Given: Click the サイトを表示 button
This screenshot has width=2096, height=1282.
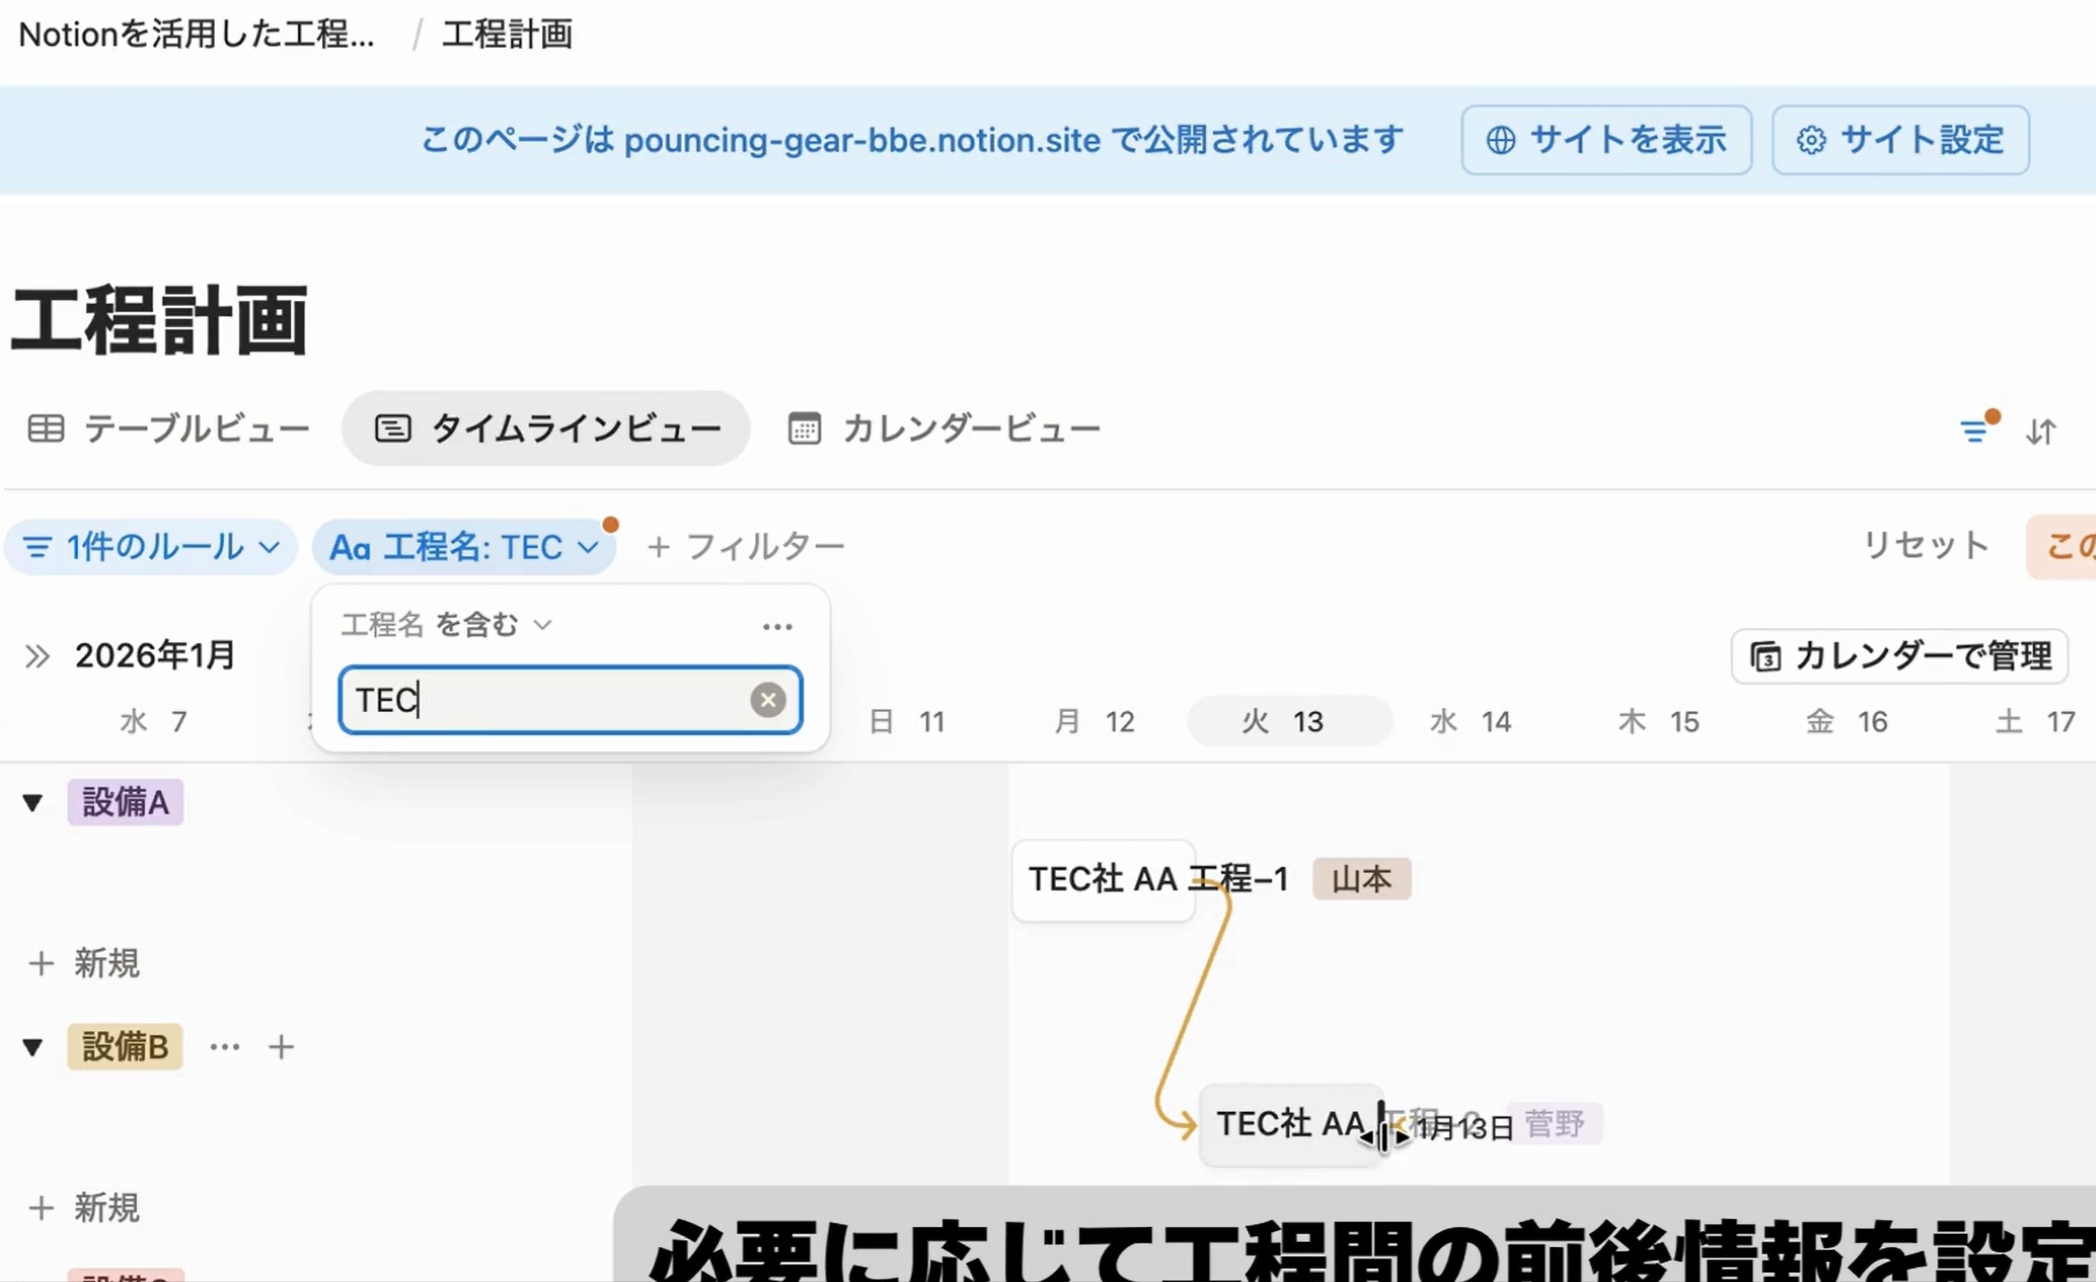Looking at the screenshot, I should click(x=1606, y=140).
